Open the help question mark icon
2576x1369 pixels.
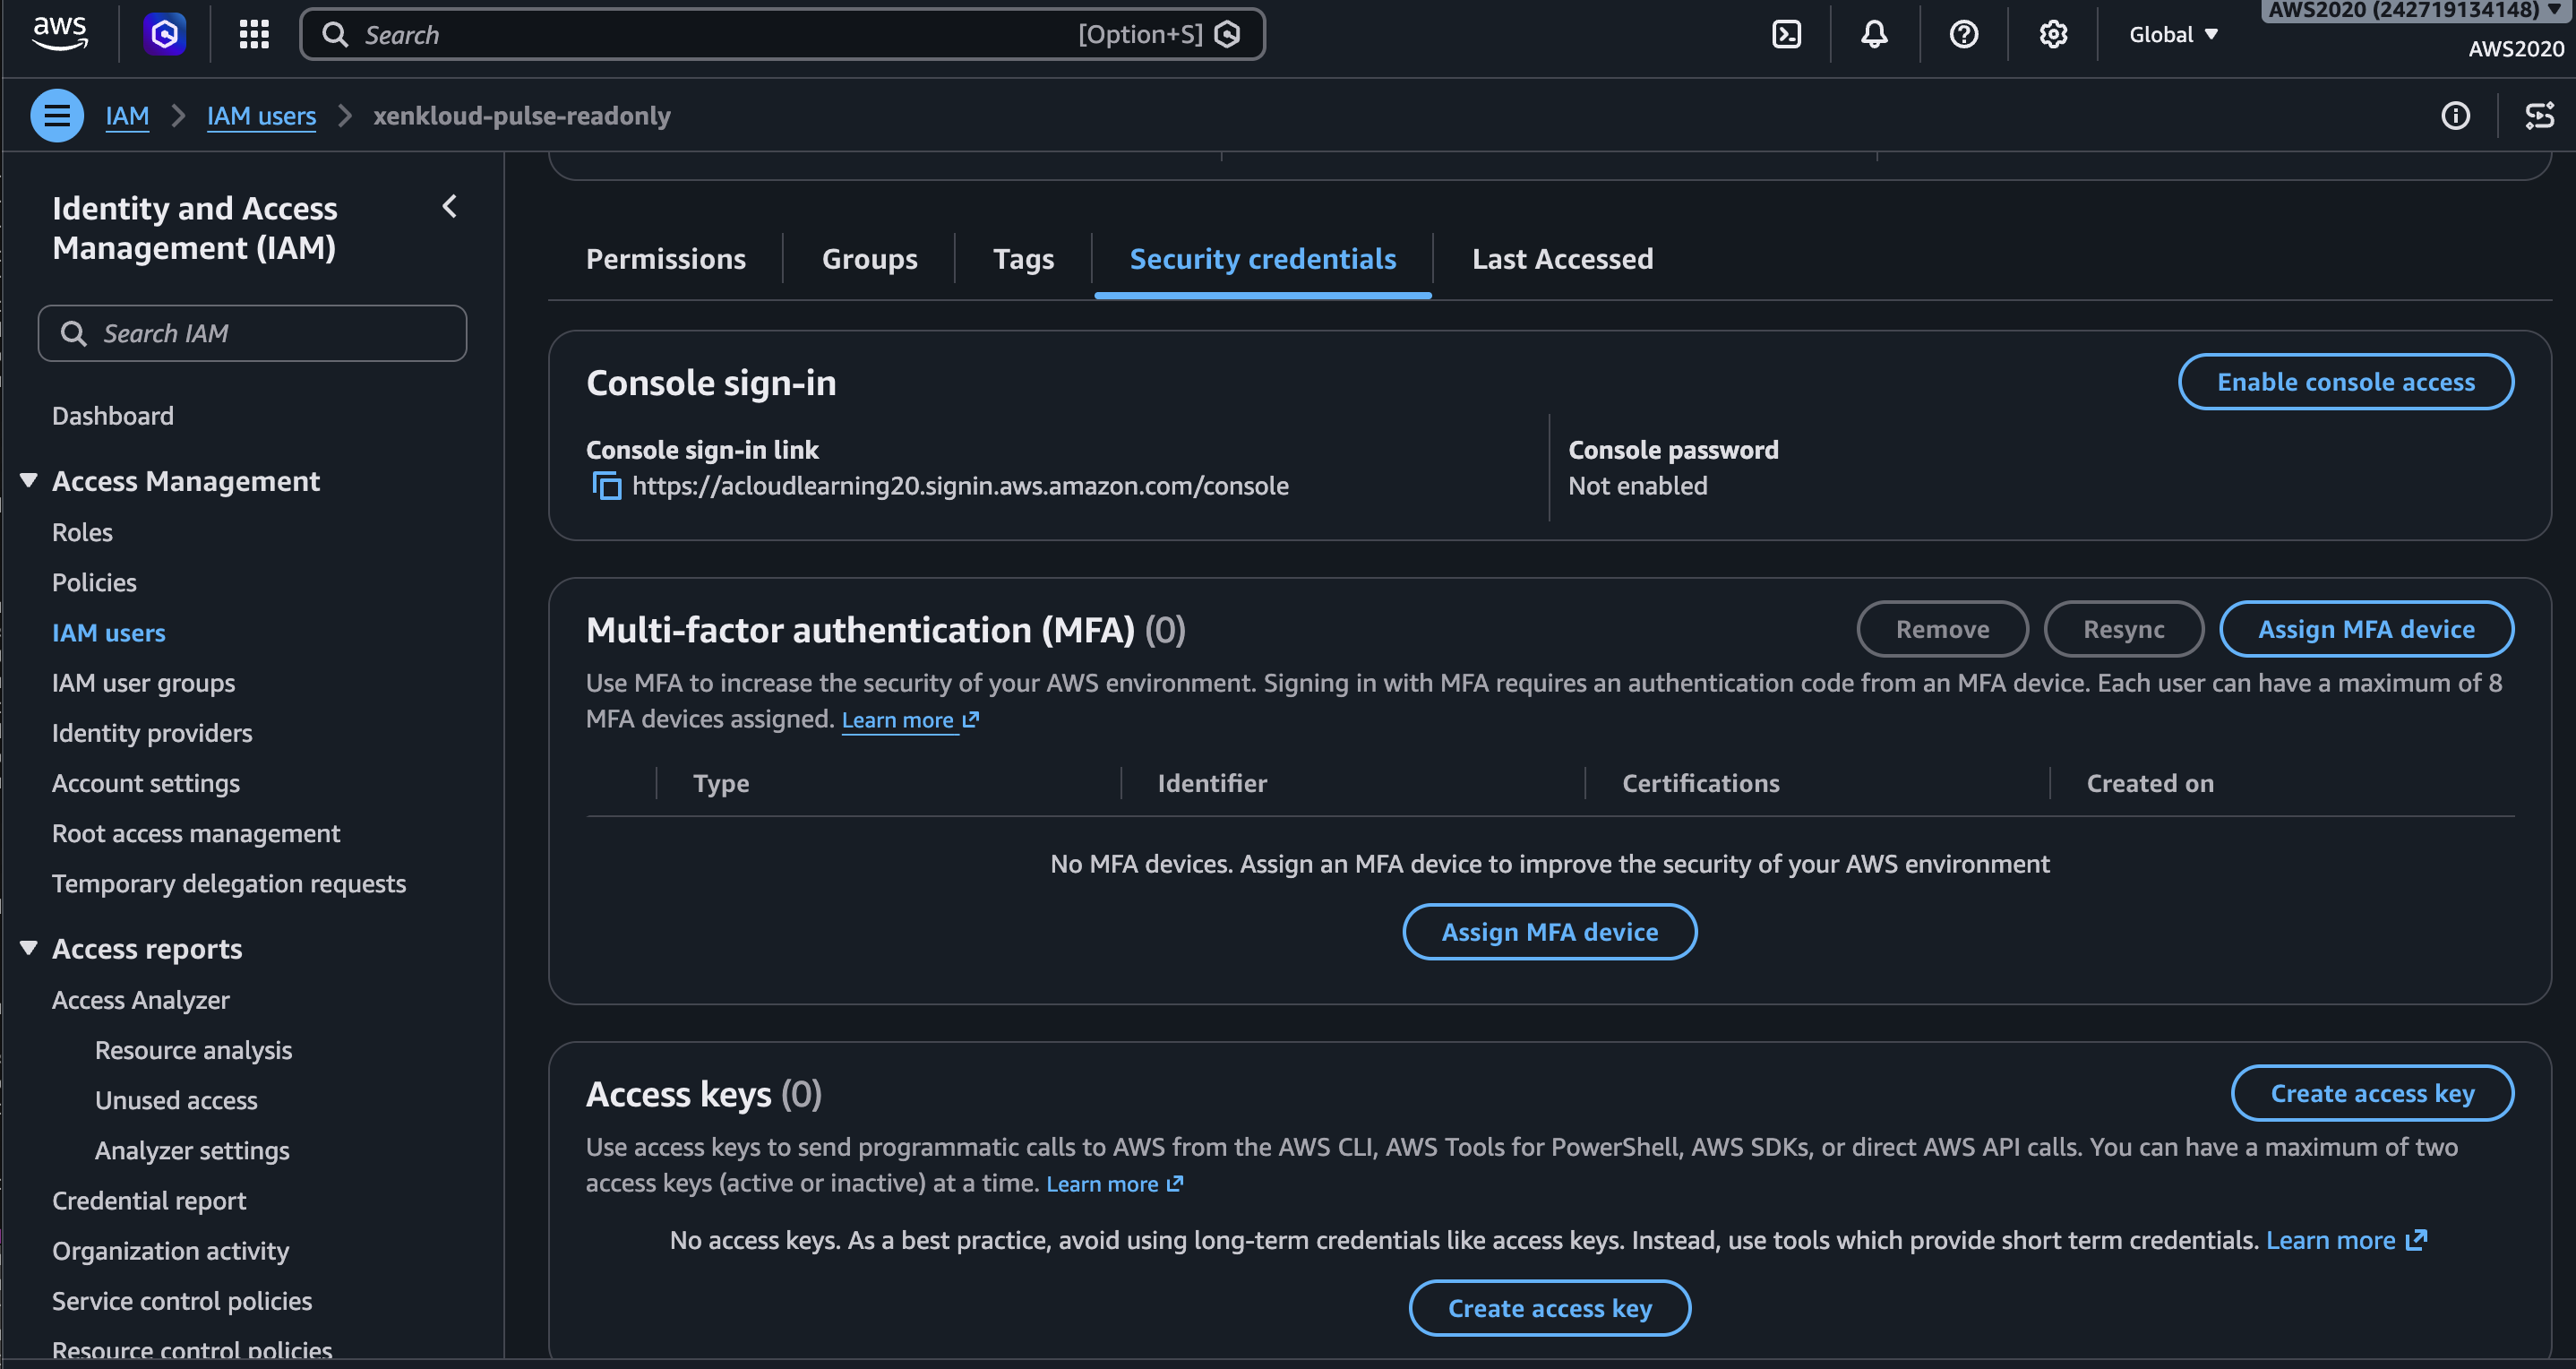[1963, 34]
